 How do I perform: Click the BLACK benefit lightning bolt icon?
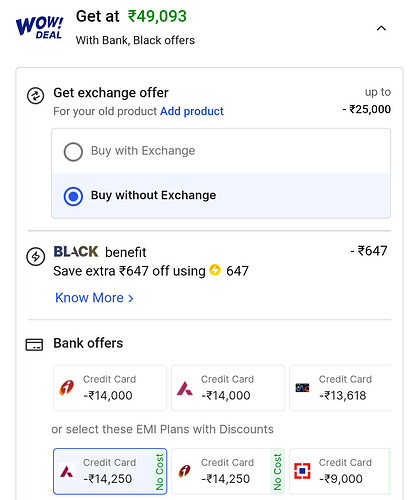click(x=35, y=257)
